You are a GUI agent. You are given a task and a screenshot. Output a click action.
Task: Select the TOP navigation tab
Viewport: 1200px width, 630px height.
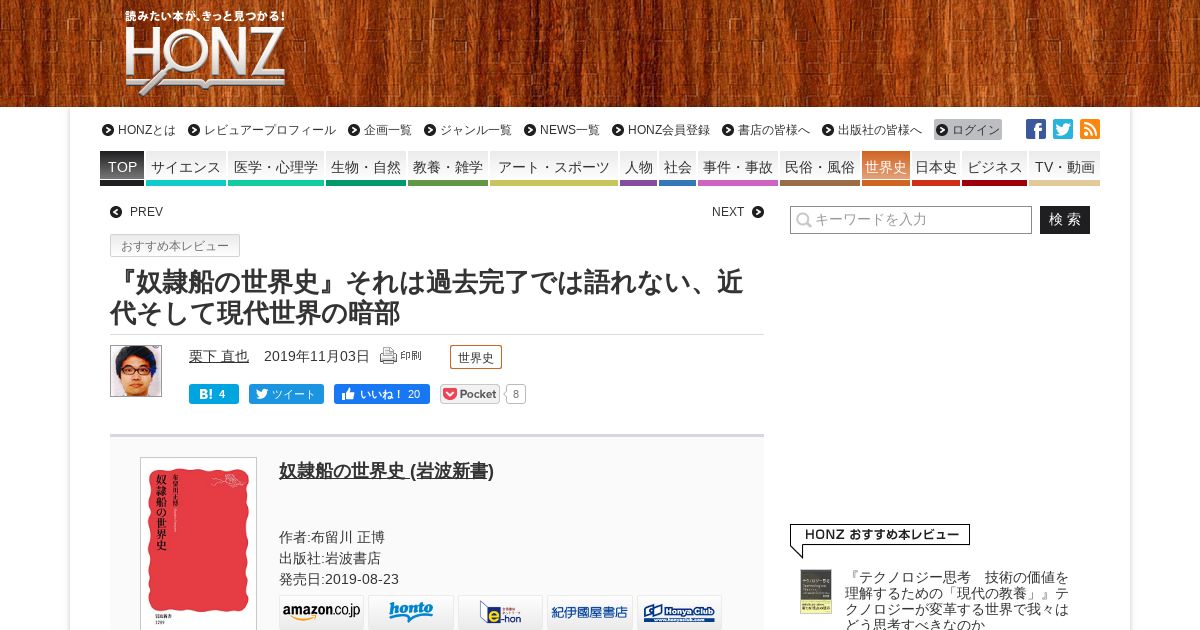[122, 168]
